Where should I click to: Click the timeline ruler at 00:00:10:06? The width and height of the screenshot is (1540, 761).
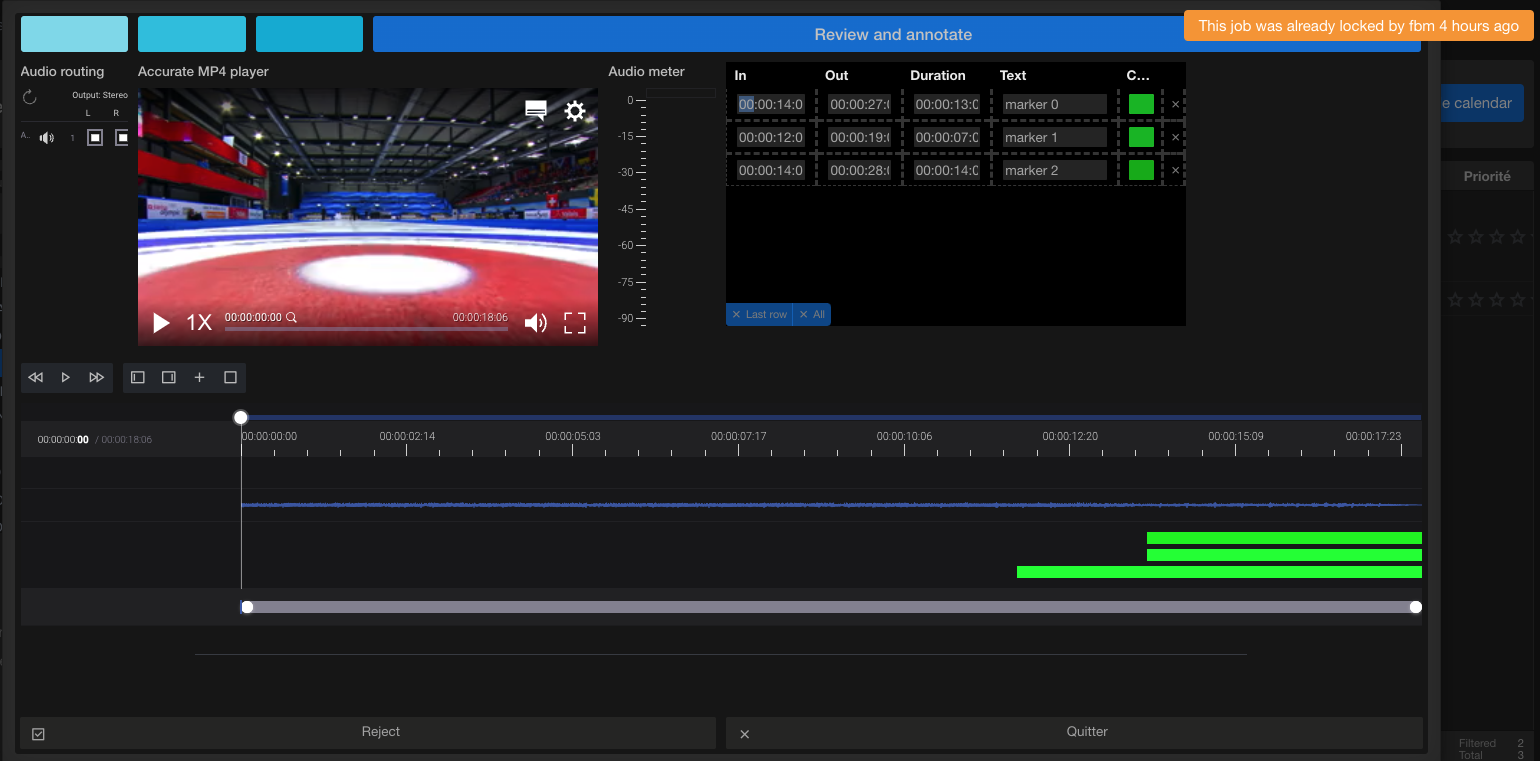pos(904,437)
